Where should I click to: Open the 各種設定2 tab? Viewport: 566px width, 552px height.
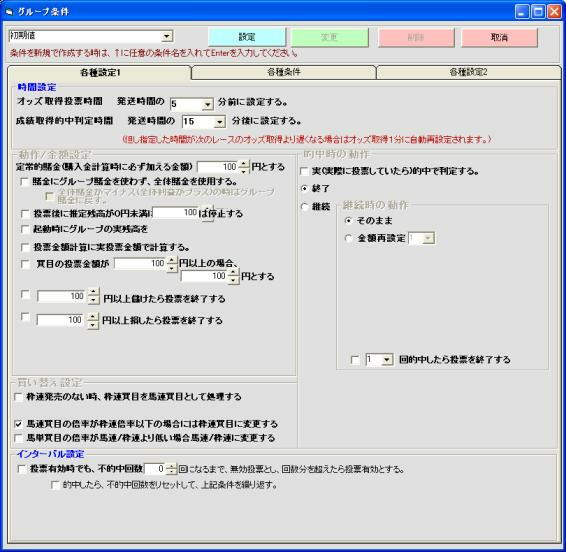point(468,72)
